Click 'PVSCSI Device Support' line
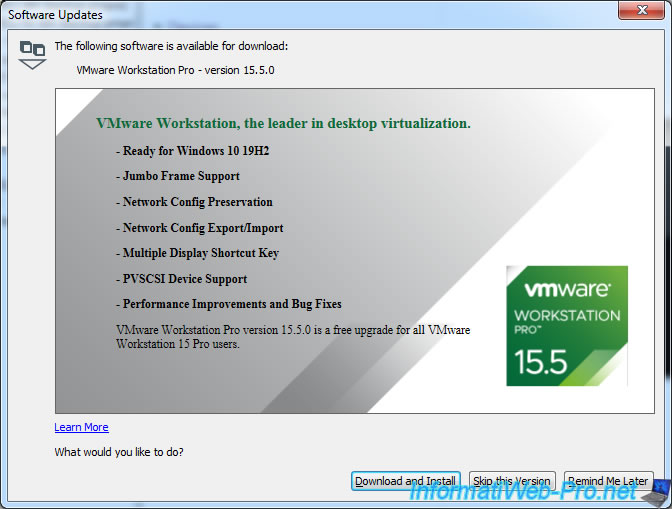672x509 pixels. click(181, 279)
